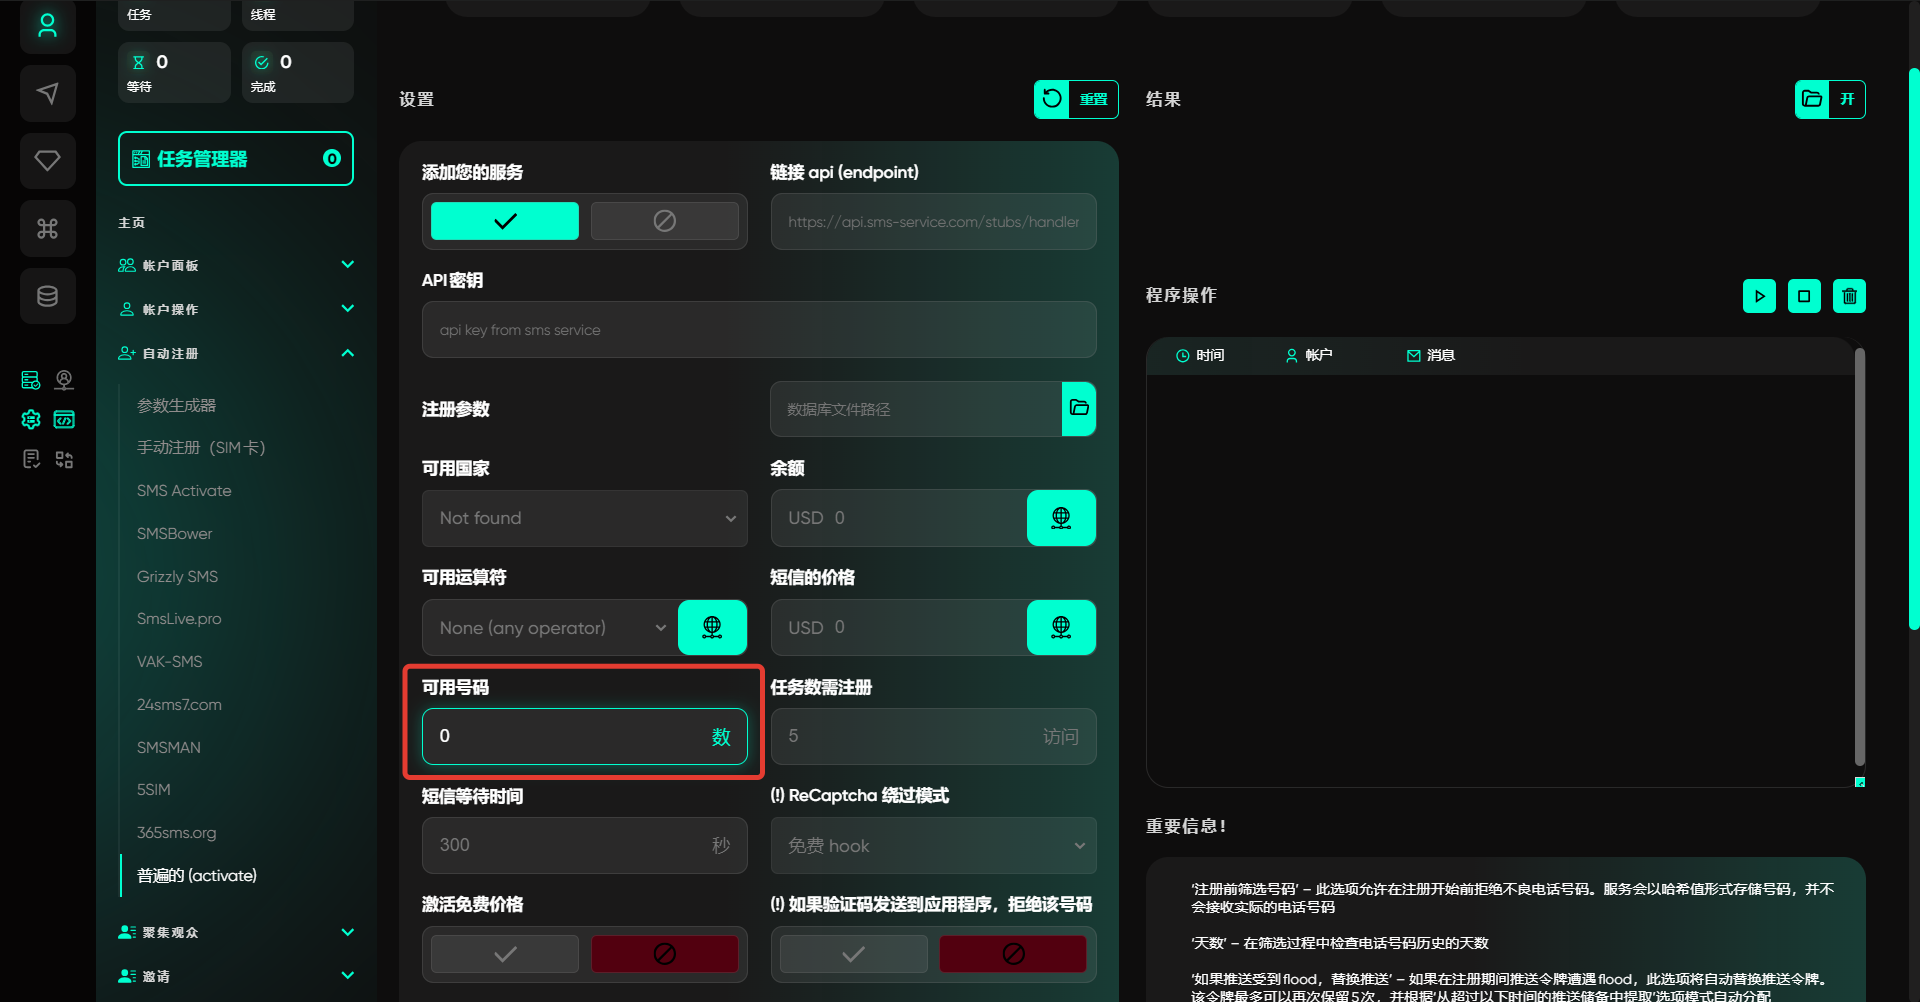Open the 可用国家 Not found dropdown
This screenshot has height=1002, width=1920.
pyautogui.click(x=584, y=518)
